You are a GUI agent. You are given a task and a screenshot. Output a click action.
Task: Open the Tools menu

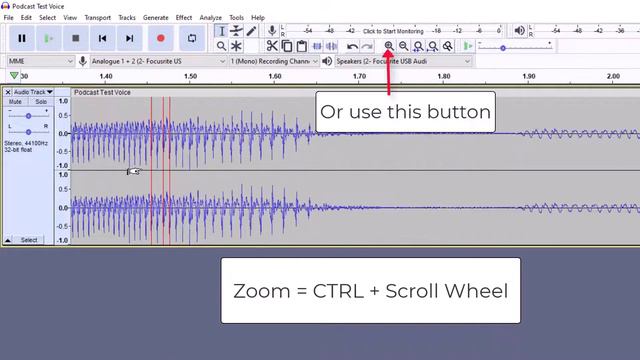coord(236,18)
